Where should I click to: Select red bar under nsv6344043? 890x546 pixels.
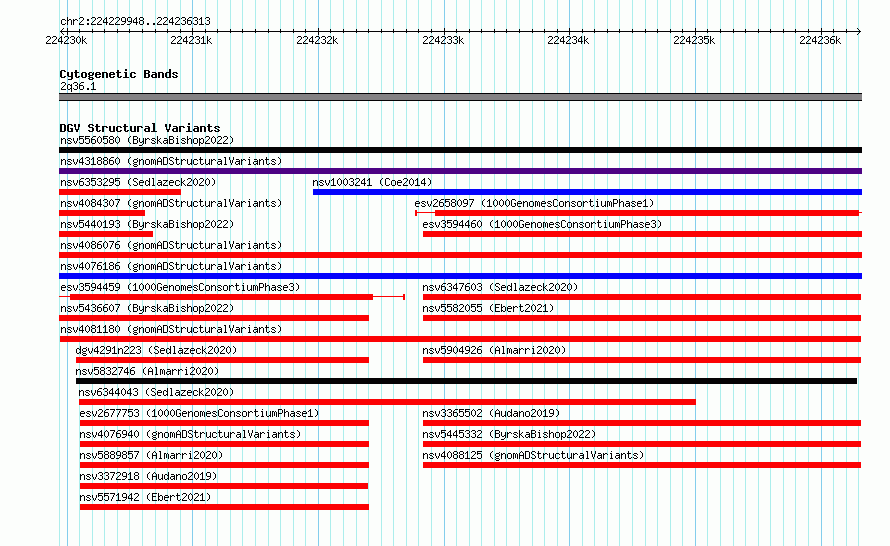(387, 402)
